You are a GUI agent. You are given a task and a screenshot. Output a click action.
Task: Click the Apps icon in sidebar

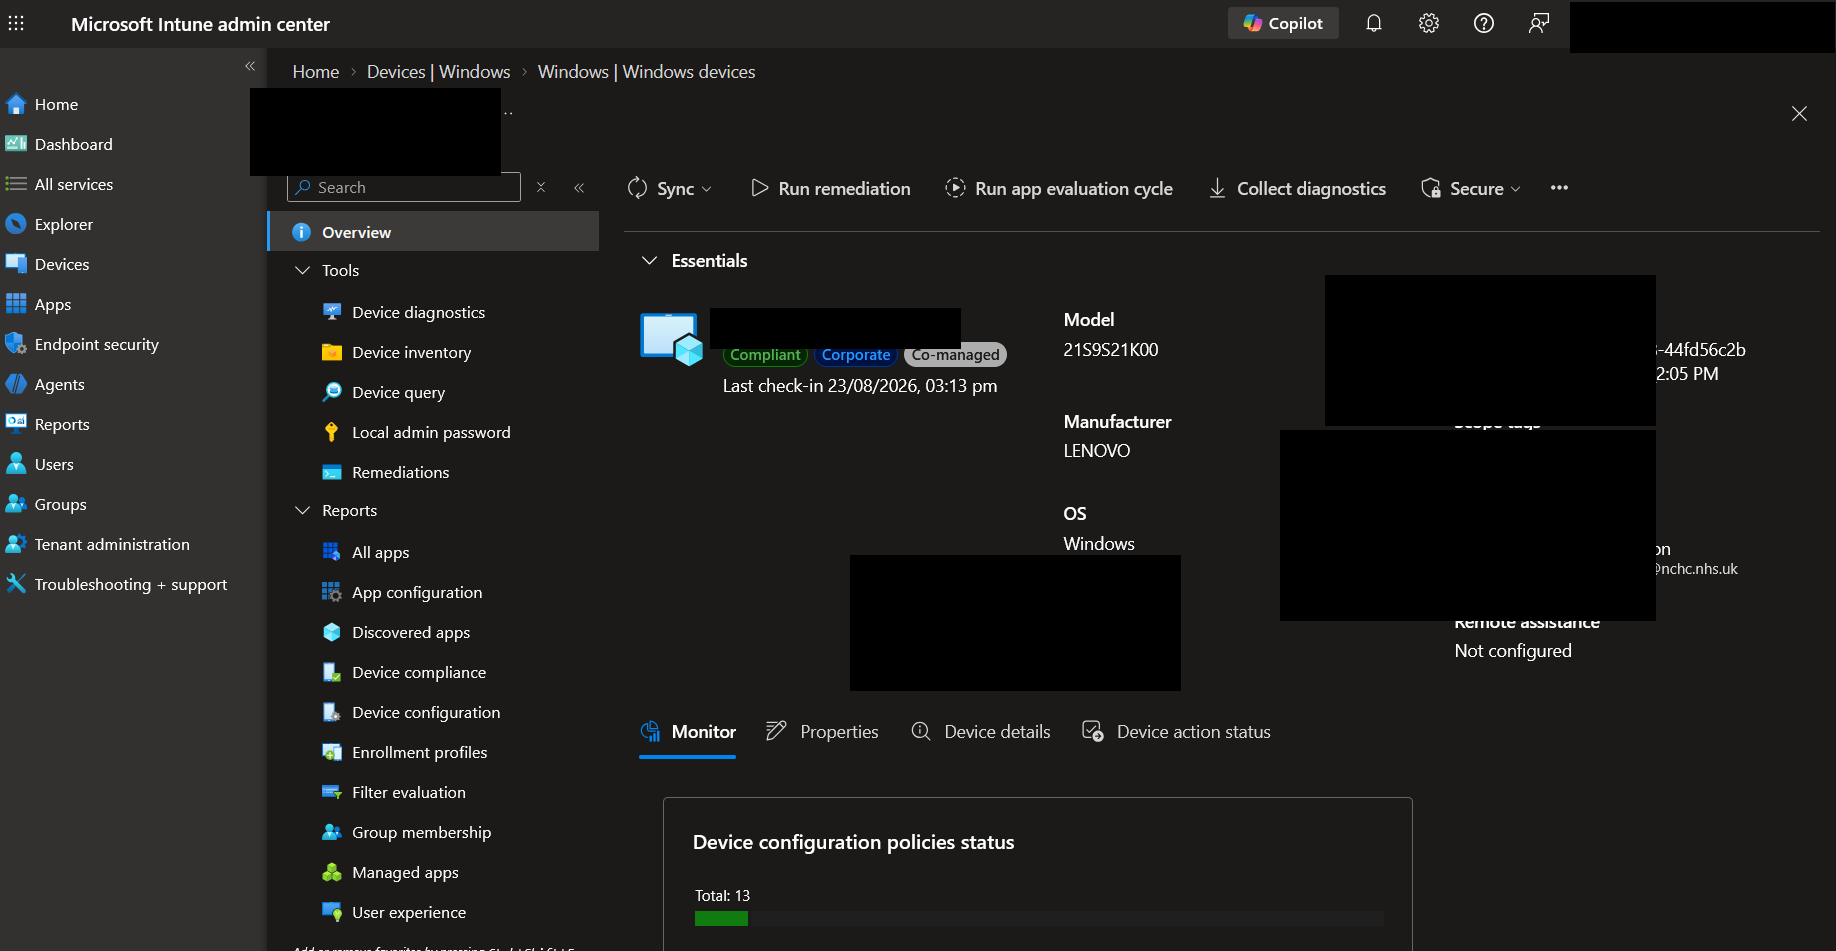(16, 304)
